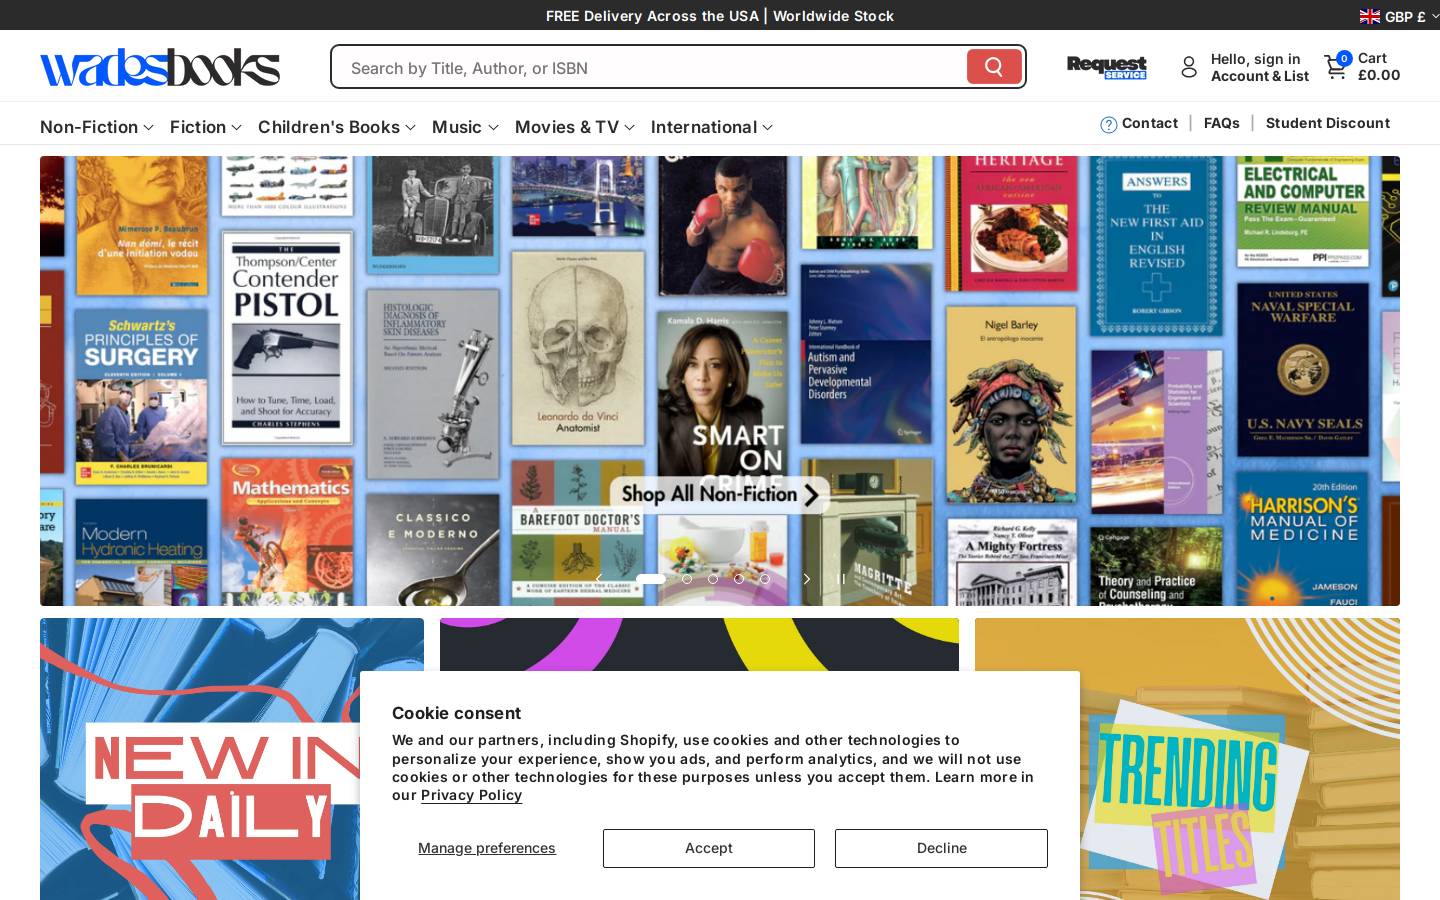
Task: Decline cookies in the consent dialog
Action: pyautogui.click(x=942, y=848)
